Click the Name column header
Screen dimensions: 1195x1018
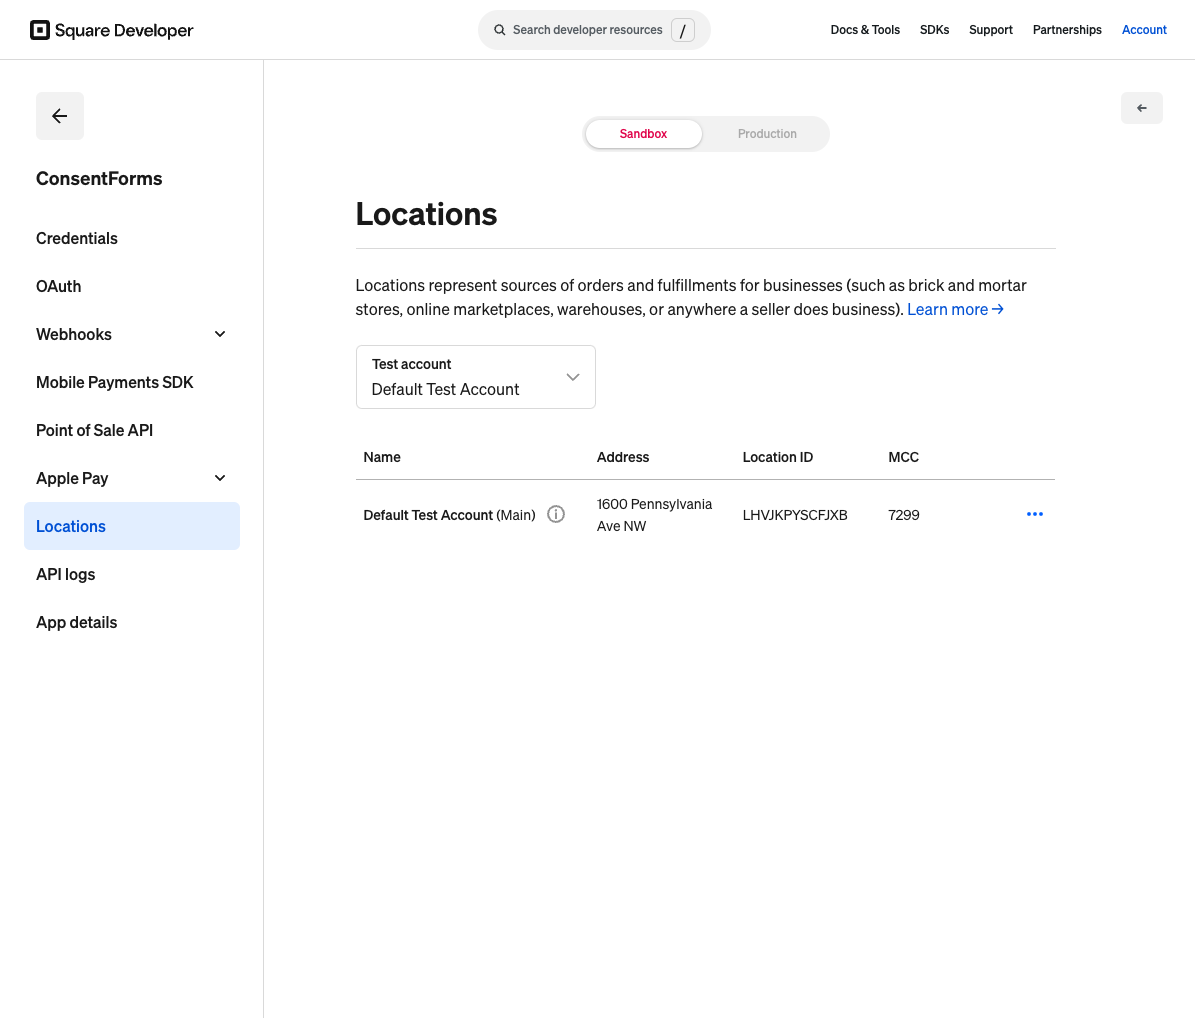click(382, 457)
